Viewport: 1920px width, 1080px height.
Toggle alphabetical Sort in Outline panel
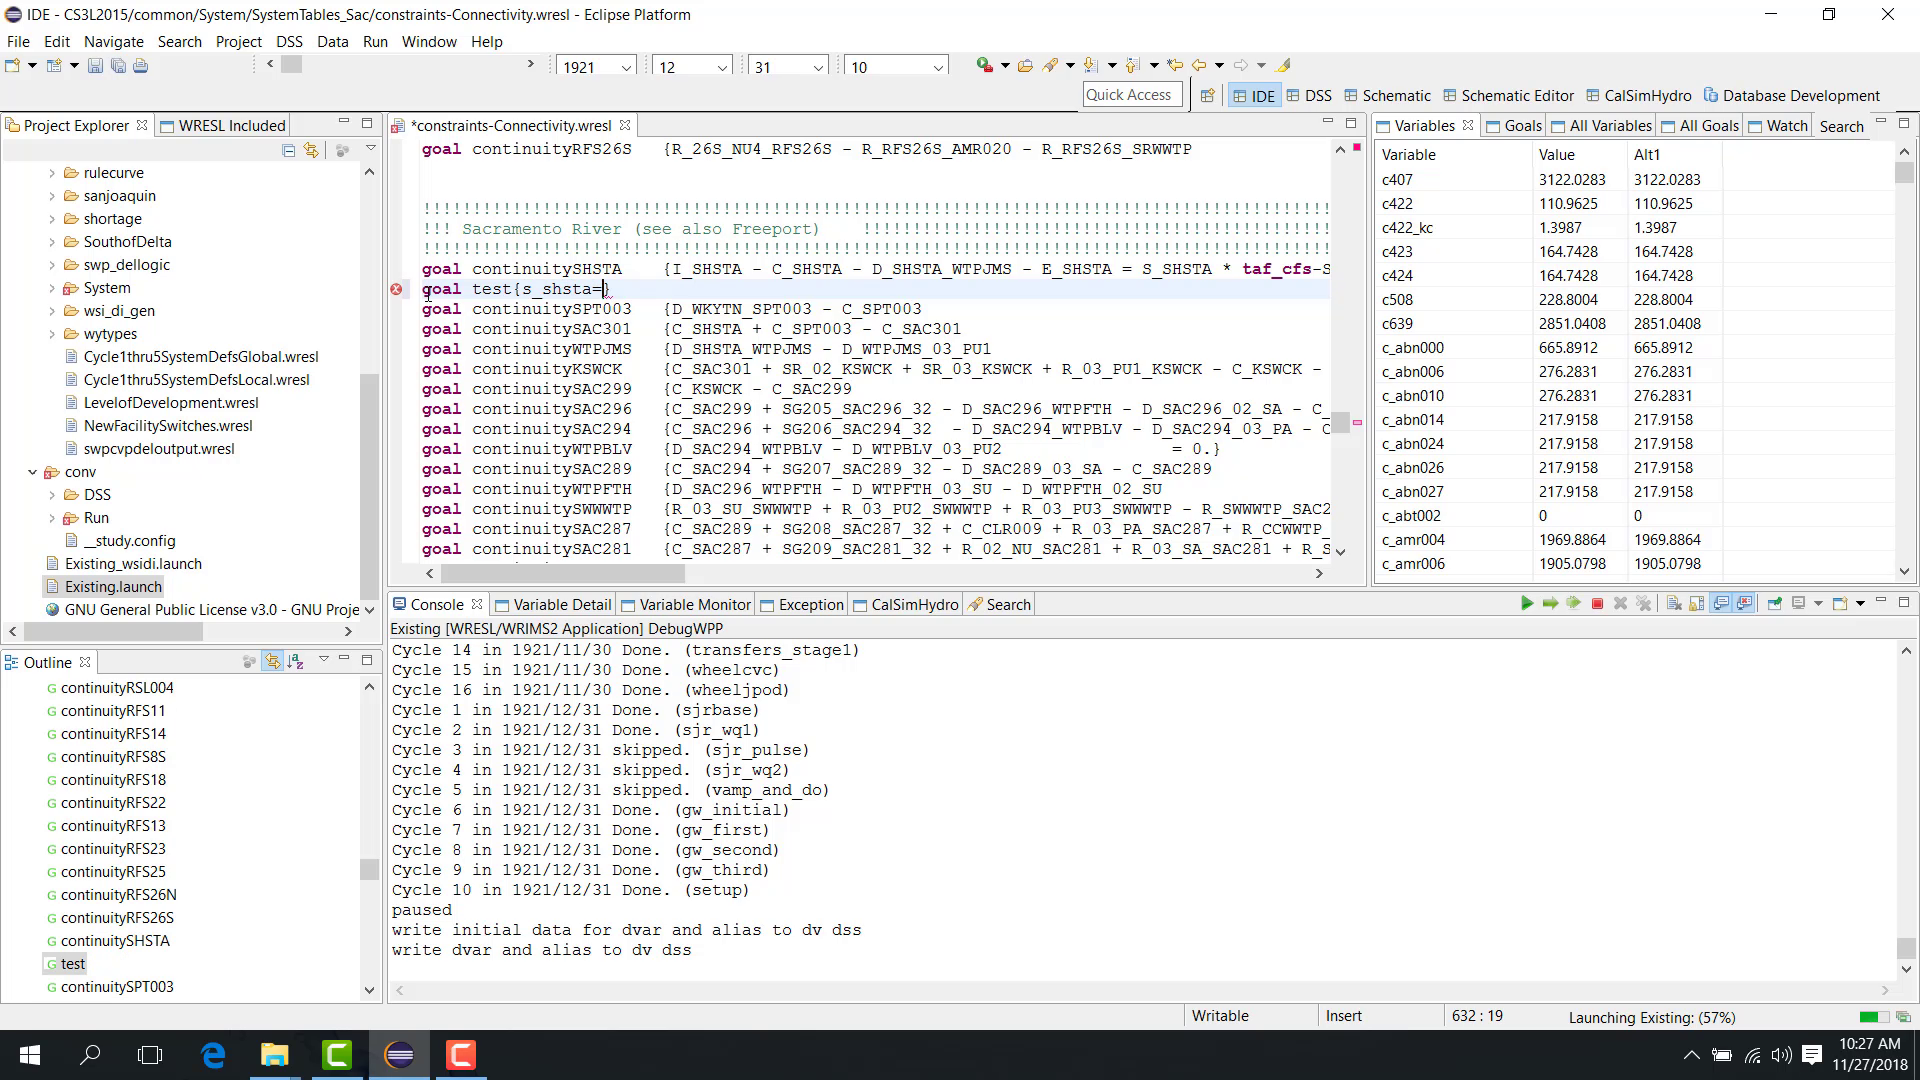[295, 661]
